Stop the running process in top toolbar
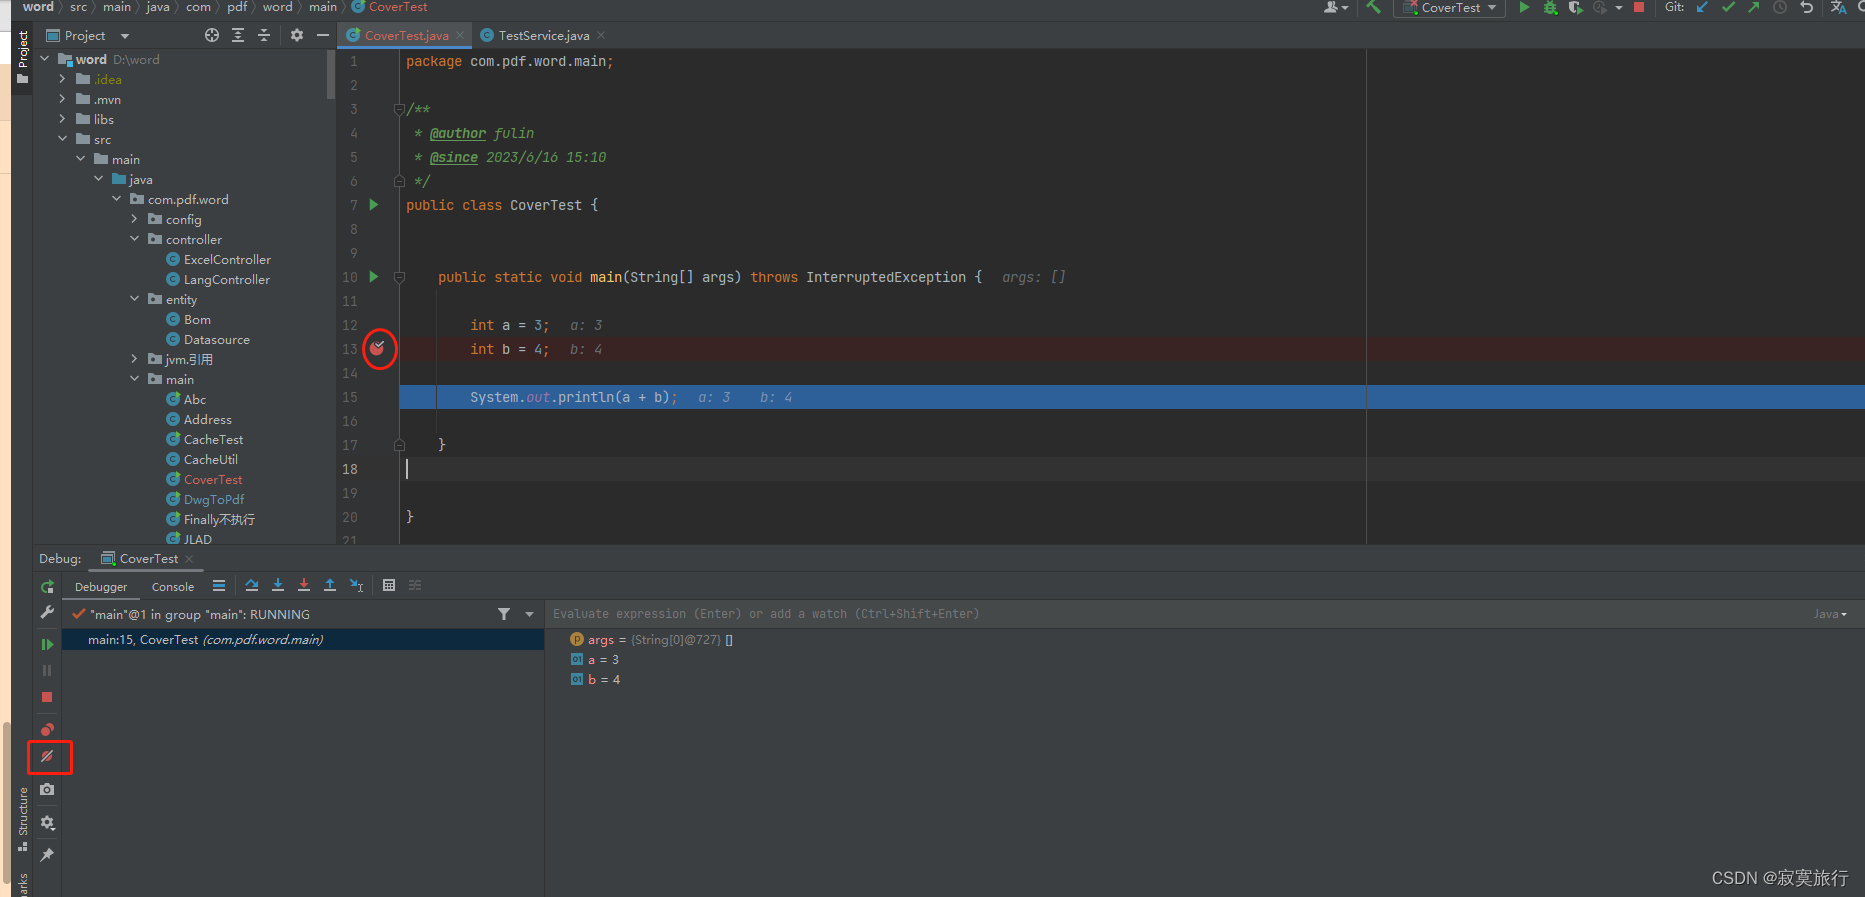The image size is (1865, 897). pyautogui.click(x=1639, y=8)
